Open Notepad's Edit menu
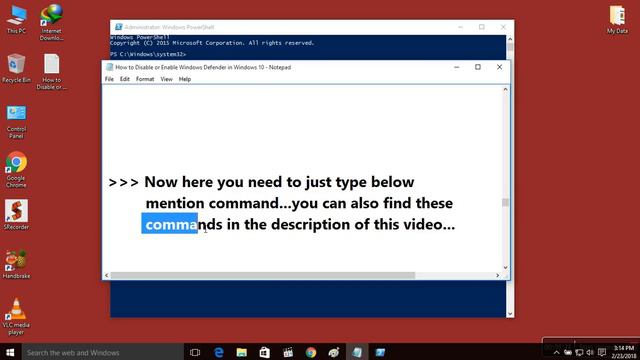 [124, 79]
